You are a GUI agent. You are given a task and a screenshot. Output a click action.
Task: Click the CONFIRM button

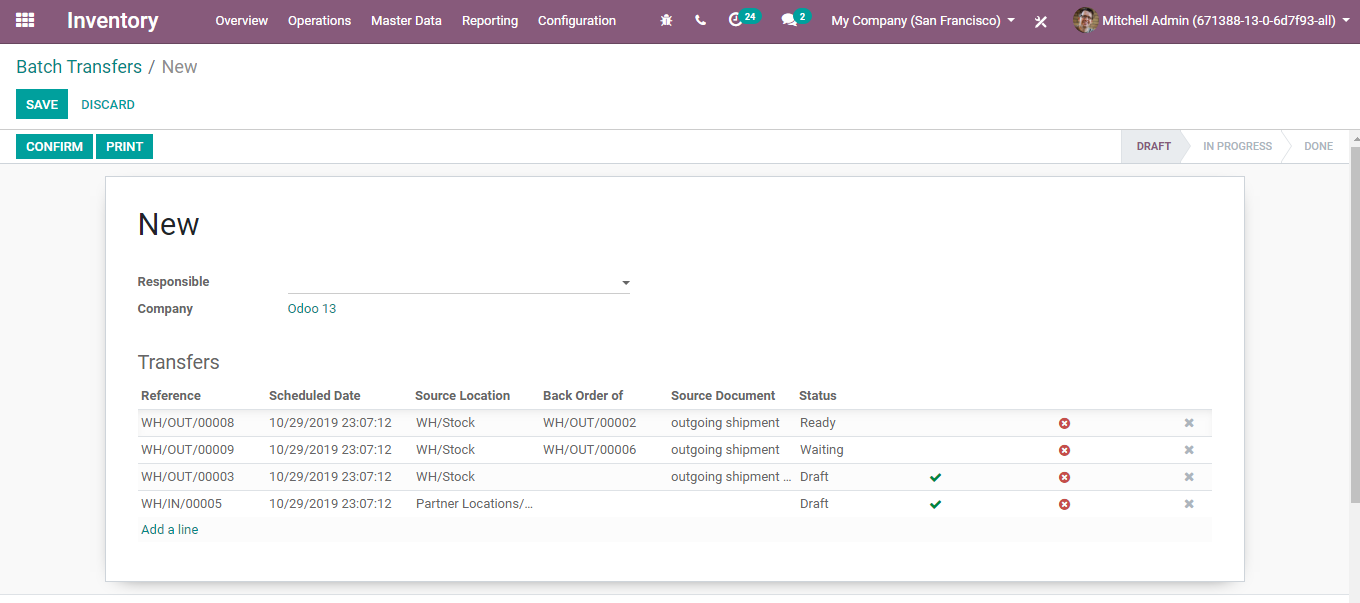point(55,146)
